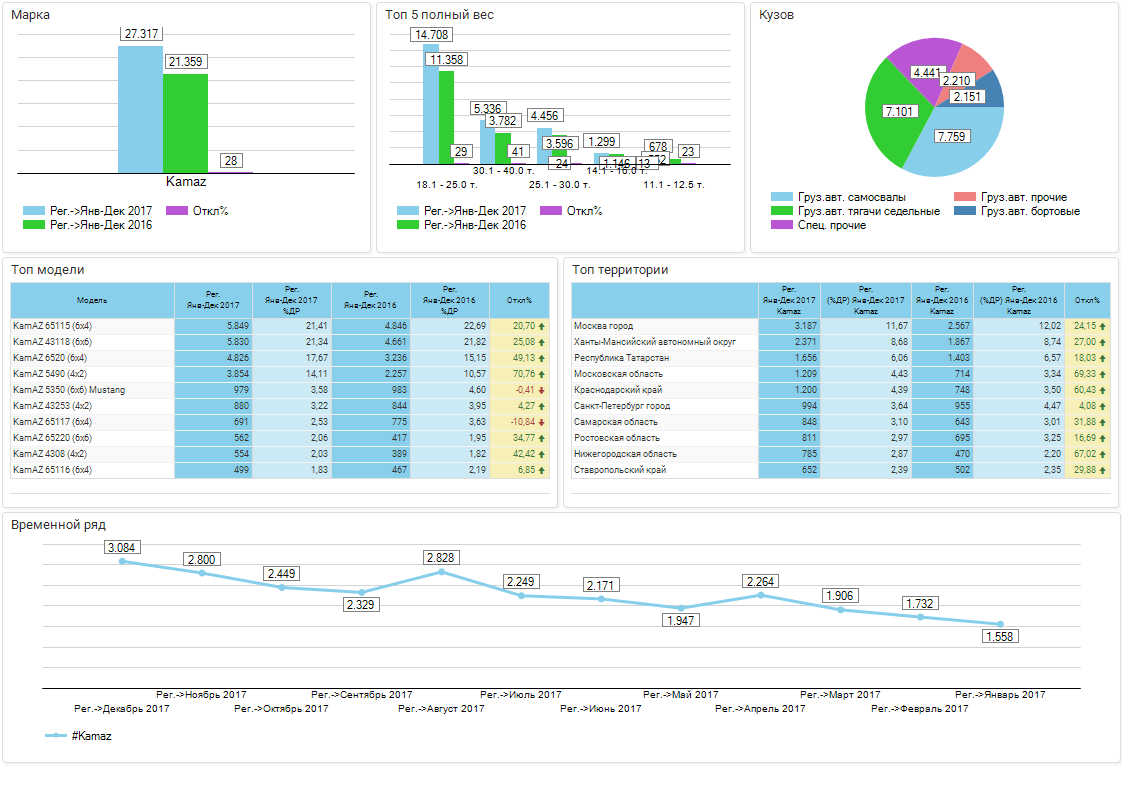Click the 5.849 cell in Топ модели table
The image size is (1122, 793).
point(213,326)
